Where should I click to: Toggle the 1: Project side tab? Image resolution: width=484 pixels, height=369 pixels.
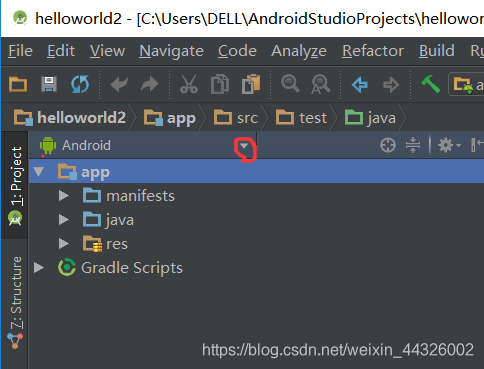point(15,185)
